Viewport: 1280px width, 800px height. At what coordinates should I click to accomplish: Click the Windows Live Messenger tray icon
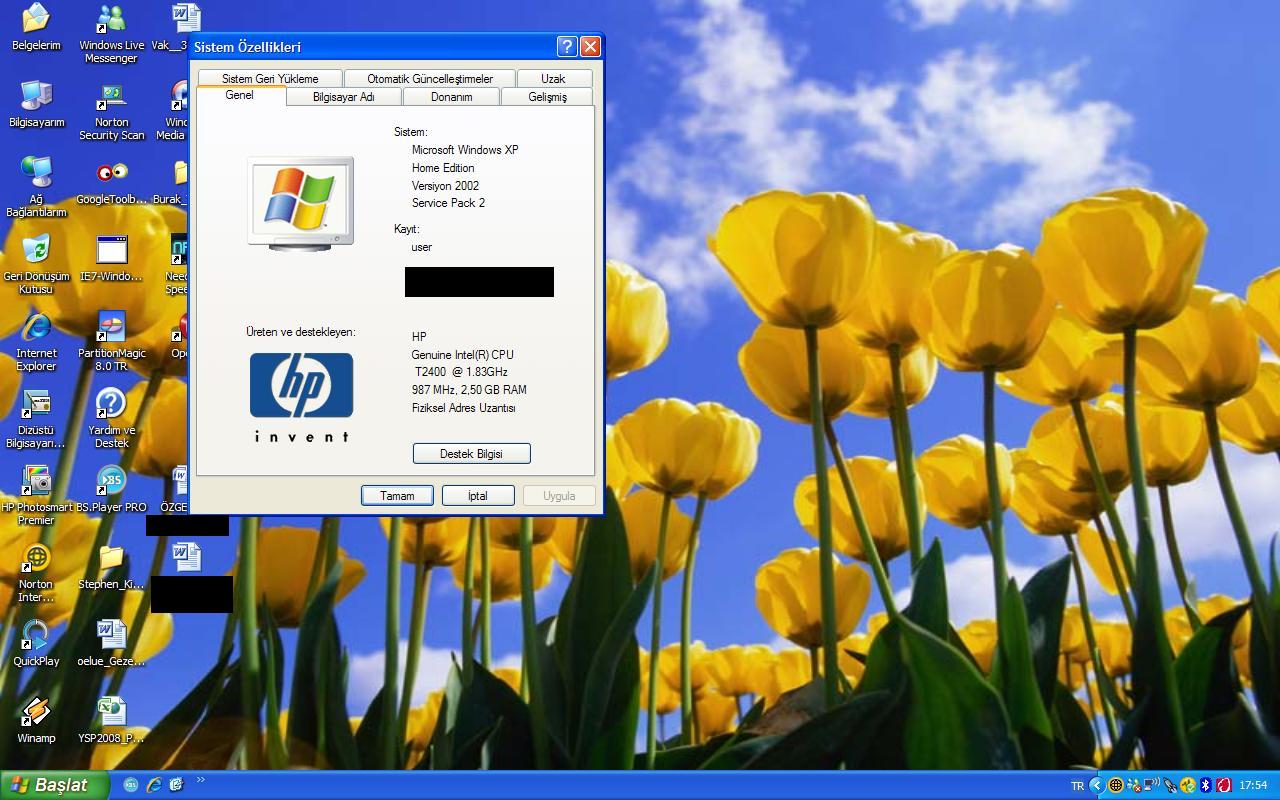coord(1134,785)
